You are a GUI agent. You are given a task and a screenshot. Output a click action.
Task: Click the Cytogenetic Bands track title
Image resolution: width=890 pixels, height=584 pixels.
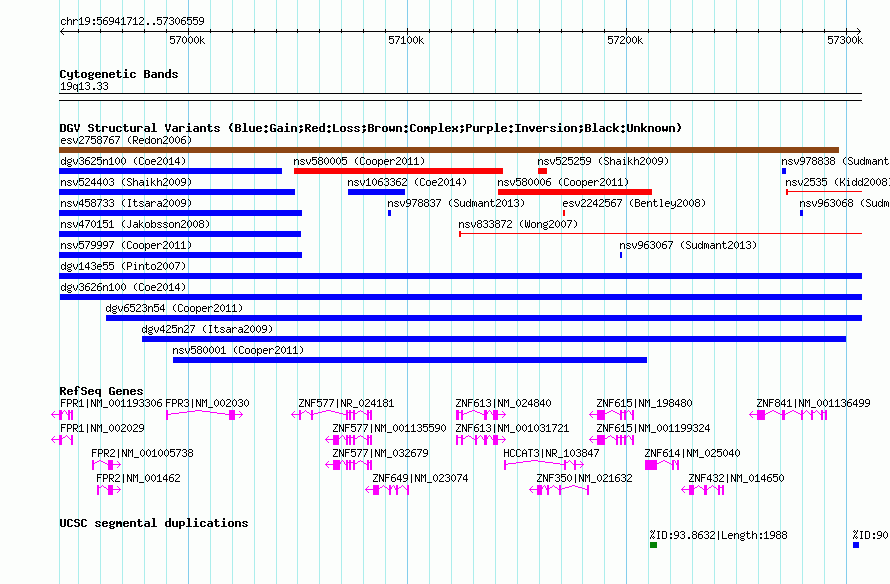[119, 74]
